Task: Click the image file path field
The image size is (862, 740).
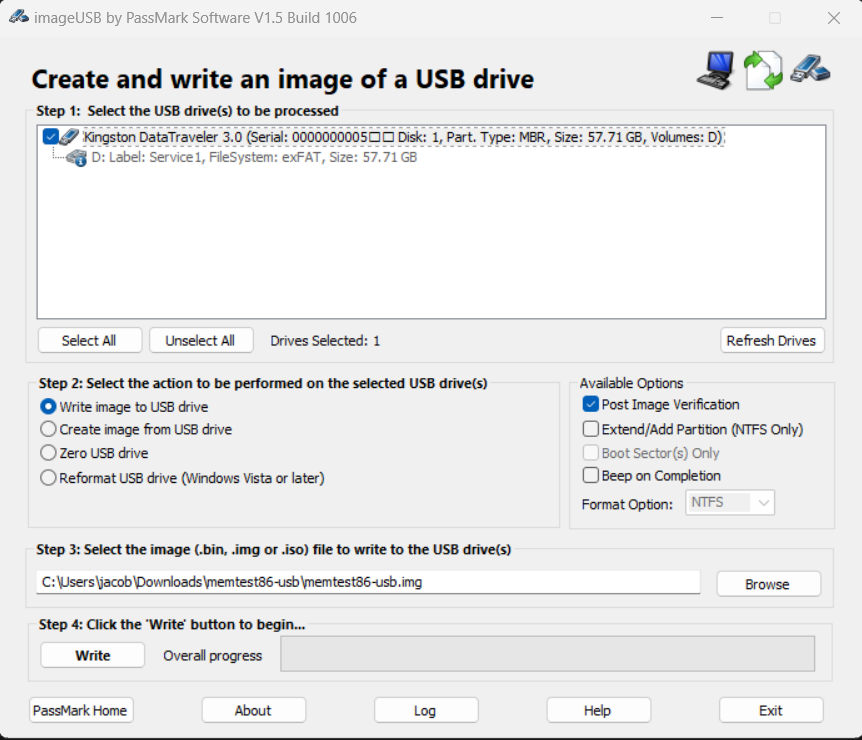Action: [x=368, y=582]
